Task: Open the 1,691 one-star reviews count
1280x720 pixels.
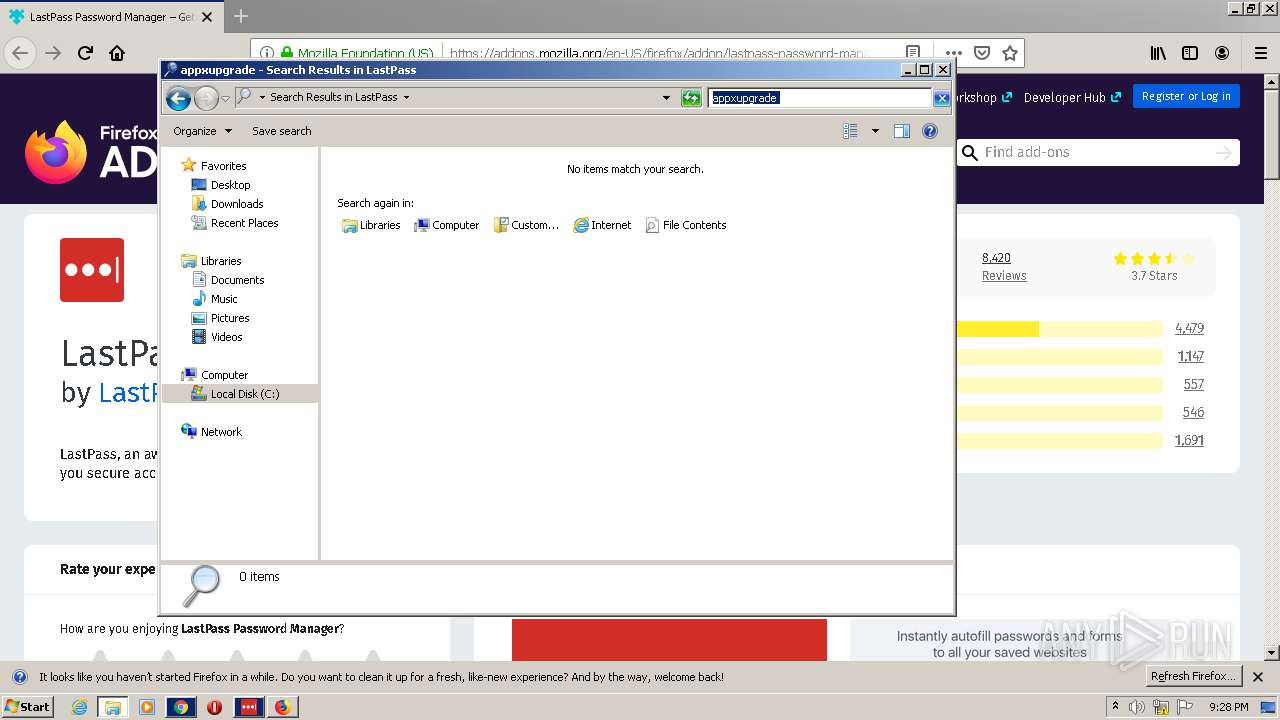Action: coord(1189,440)
